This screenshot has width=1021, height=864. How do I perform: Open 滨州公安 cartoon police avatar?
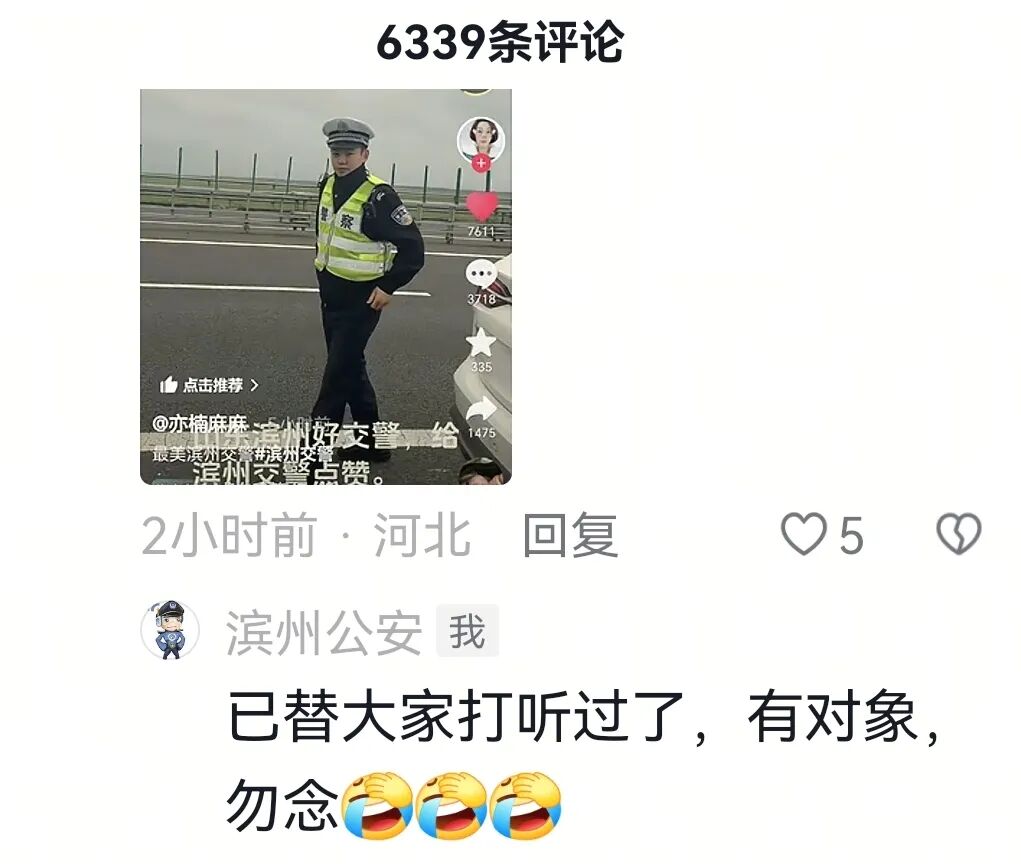tap(170, 630)
